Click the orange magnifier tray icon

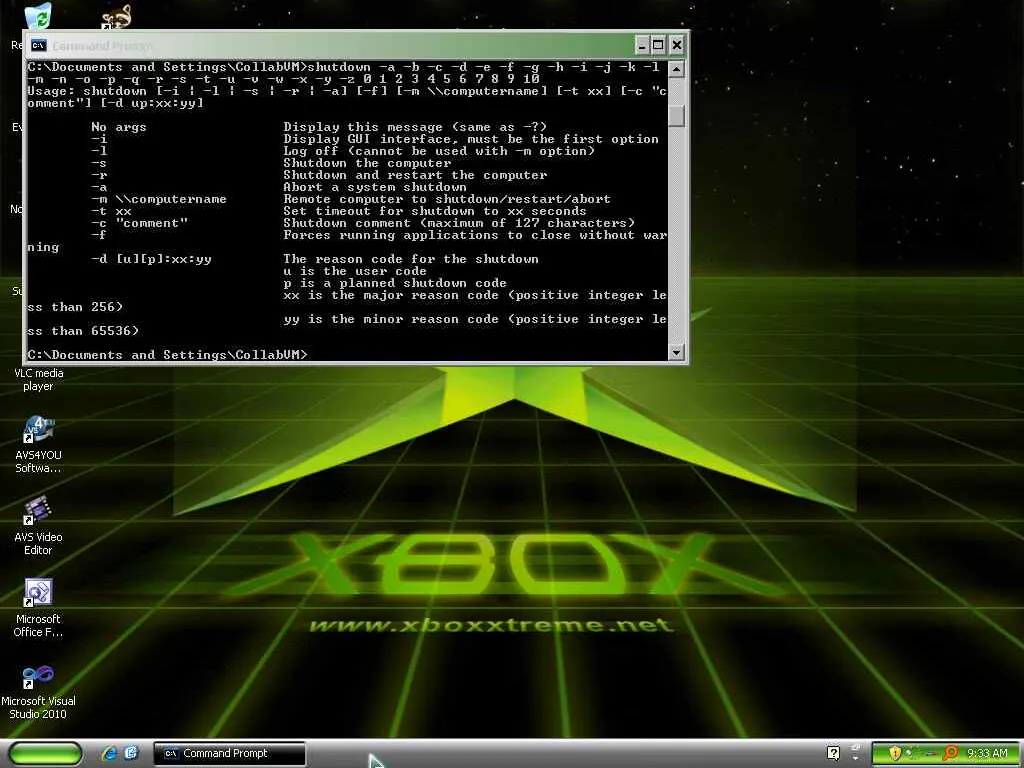pyautogui.click(x=951, y=753)
